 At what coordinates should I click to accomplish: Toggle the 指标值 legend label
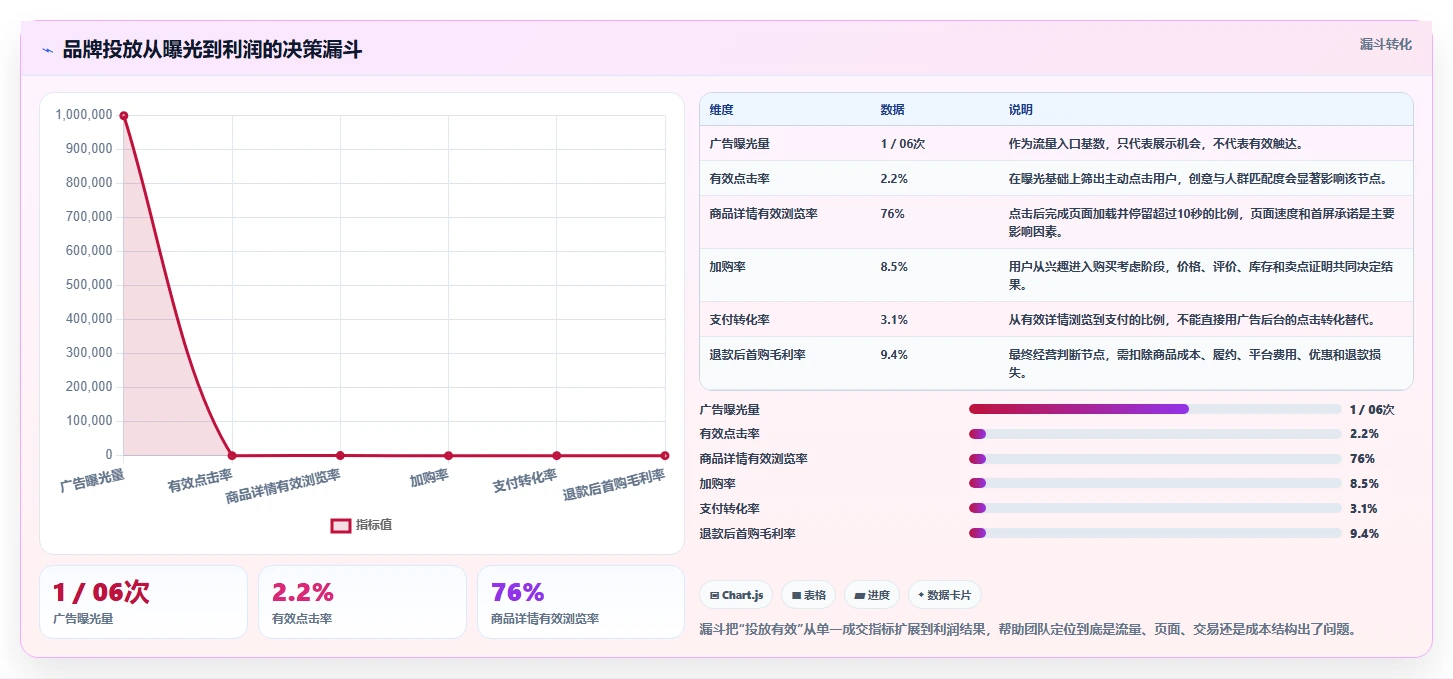tap(374, 525)
